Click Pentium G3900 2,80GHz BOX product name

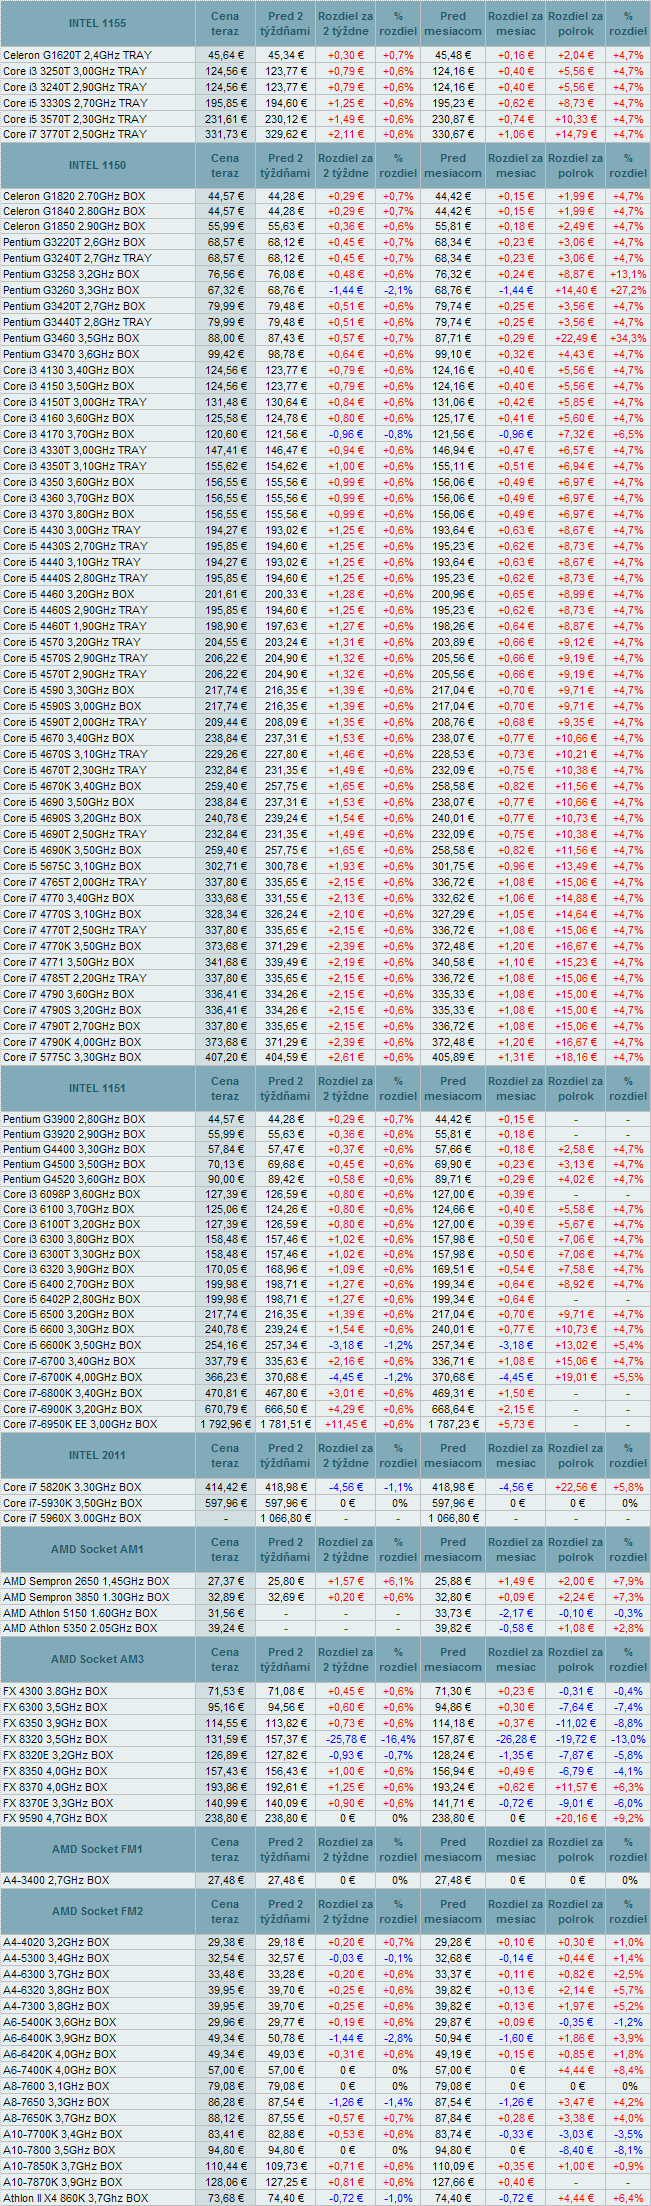point(74,1119)
